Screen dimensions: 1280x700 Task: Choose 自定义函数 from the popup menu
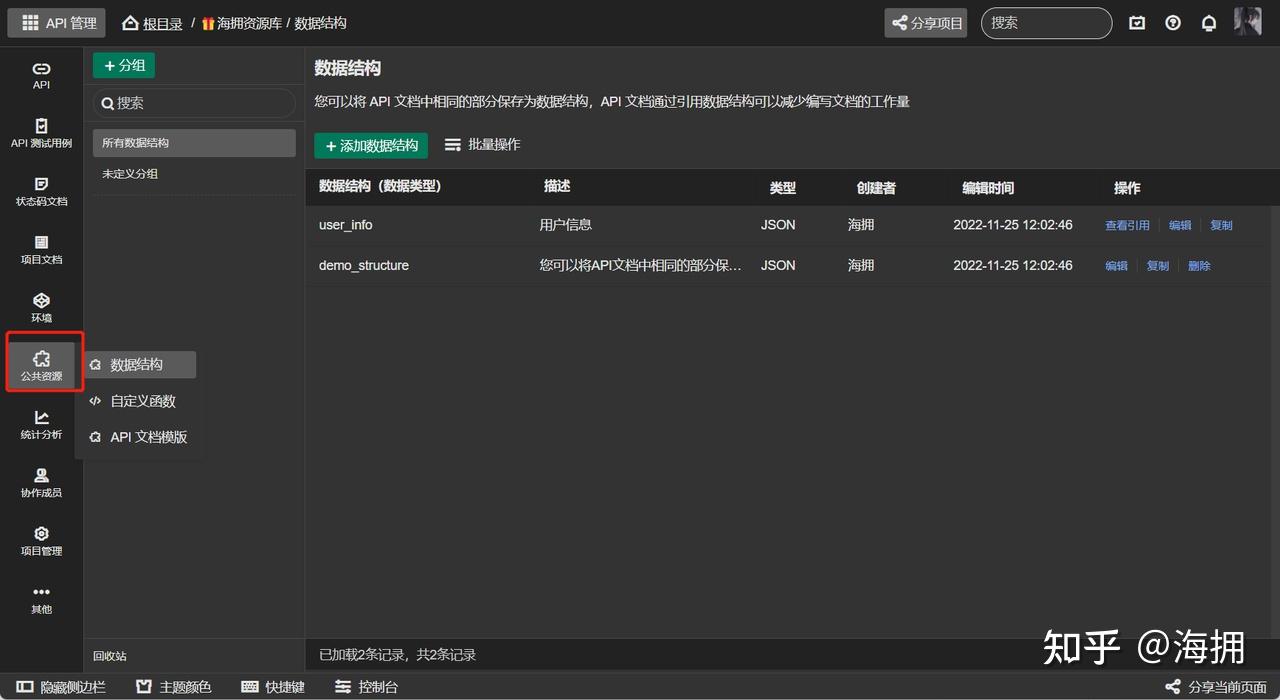tap(139, 401)
